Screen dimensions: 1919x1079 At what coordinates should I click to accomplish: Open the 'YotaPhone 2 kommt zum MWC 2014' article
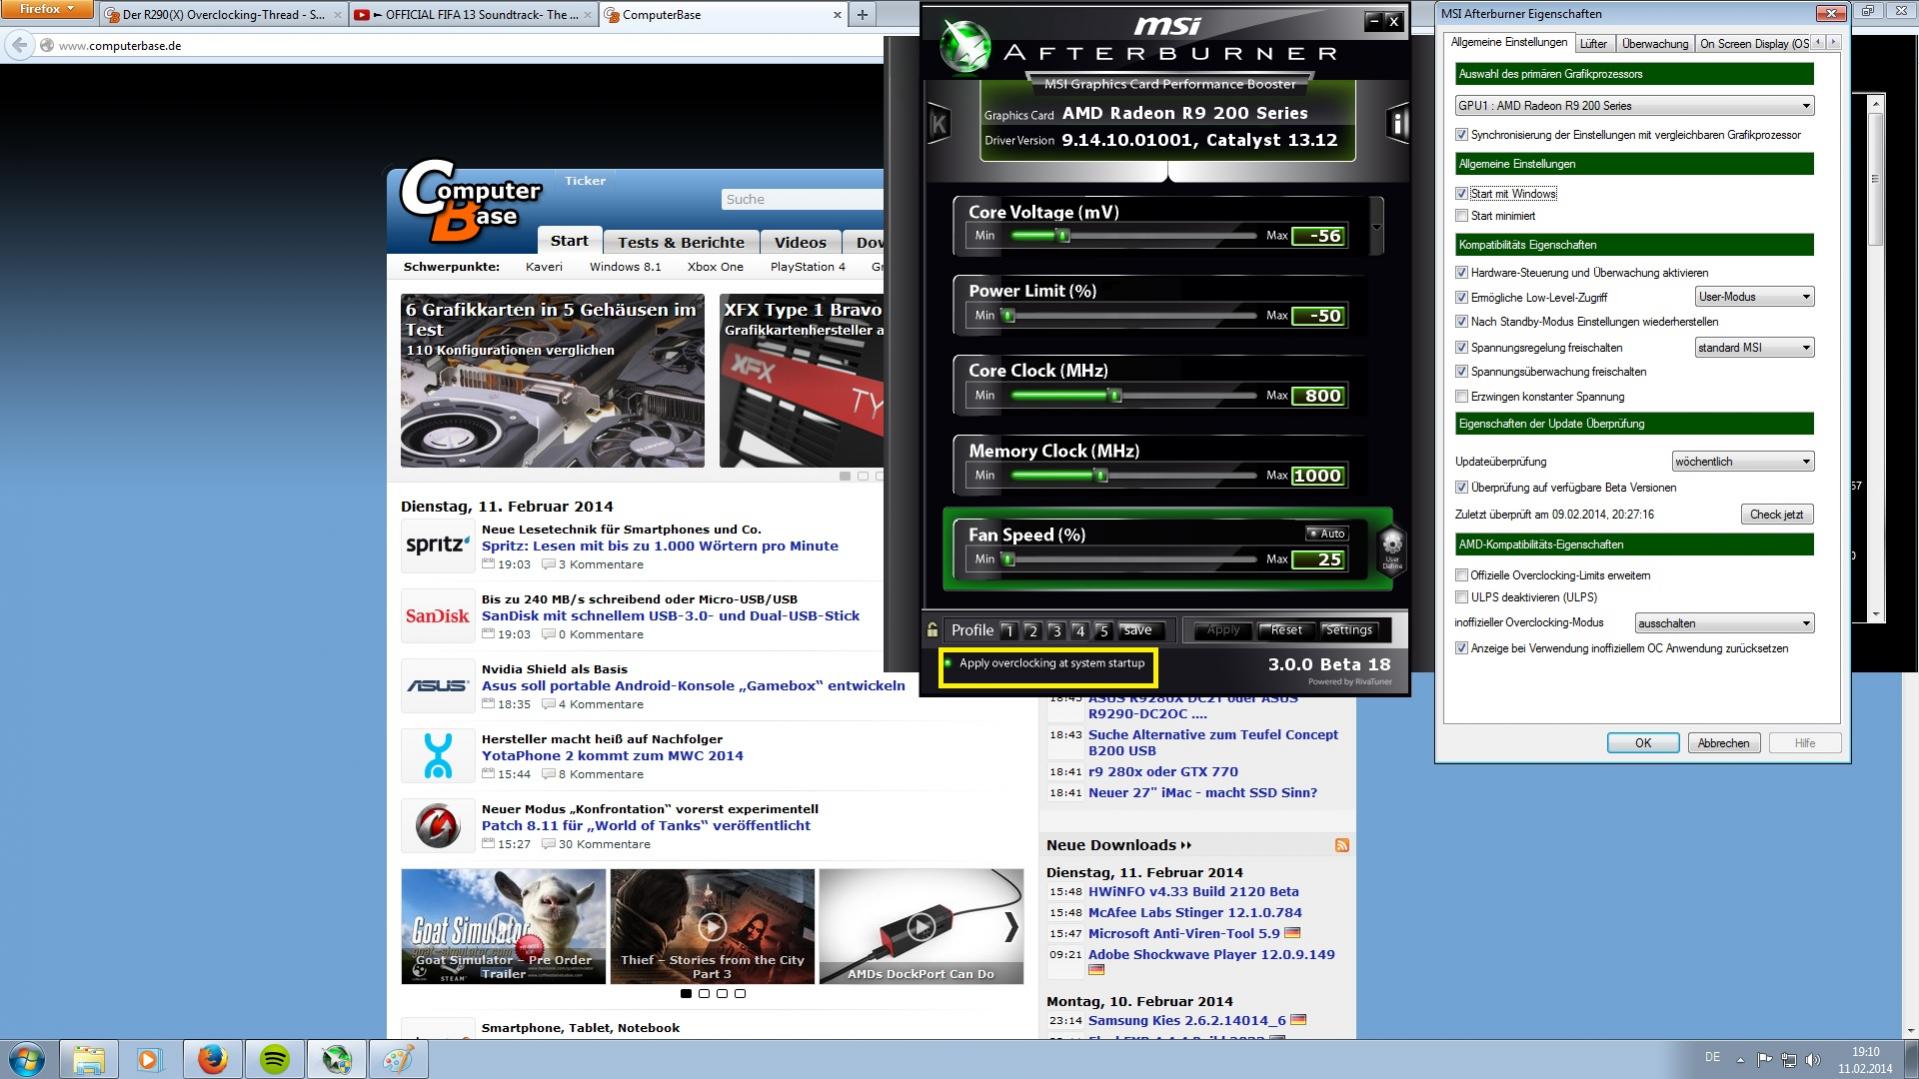[x=612, y=756]
